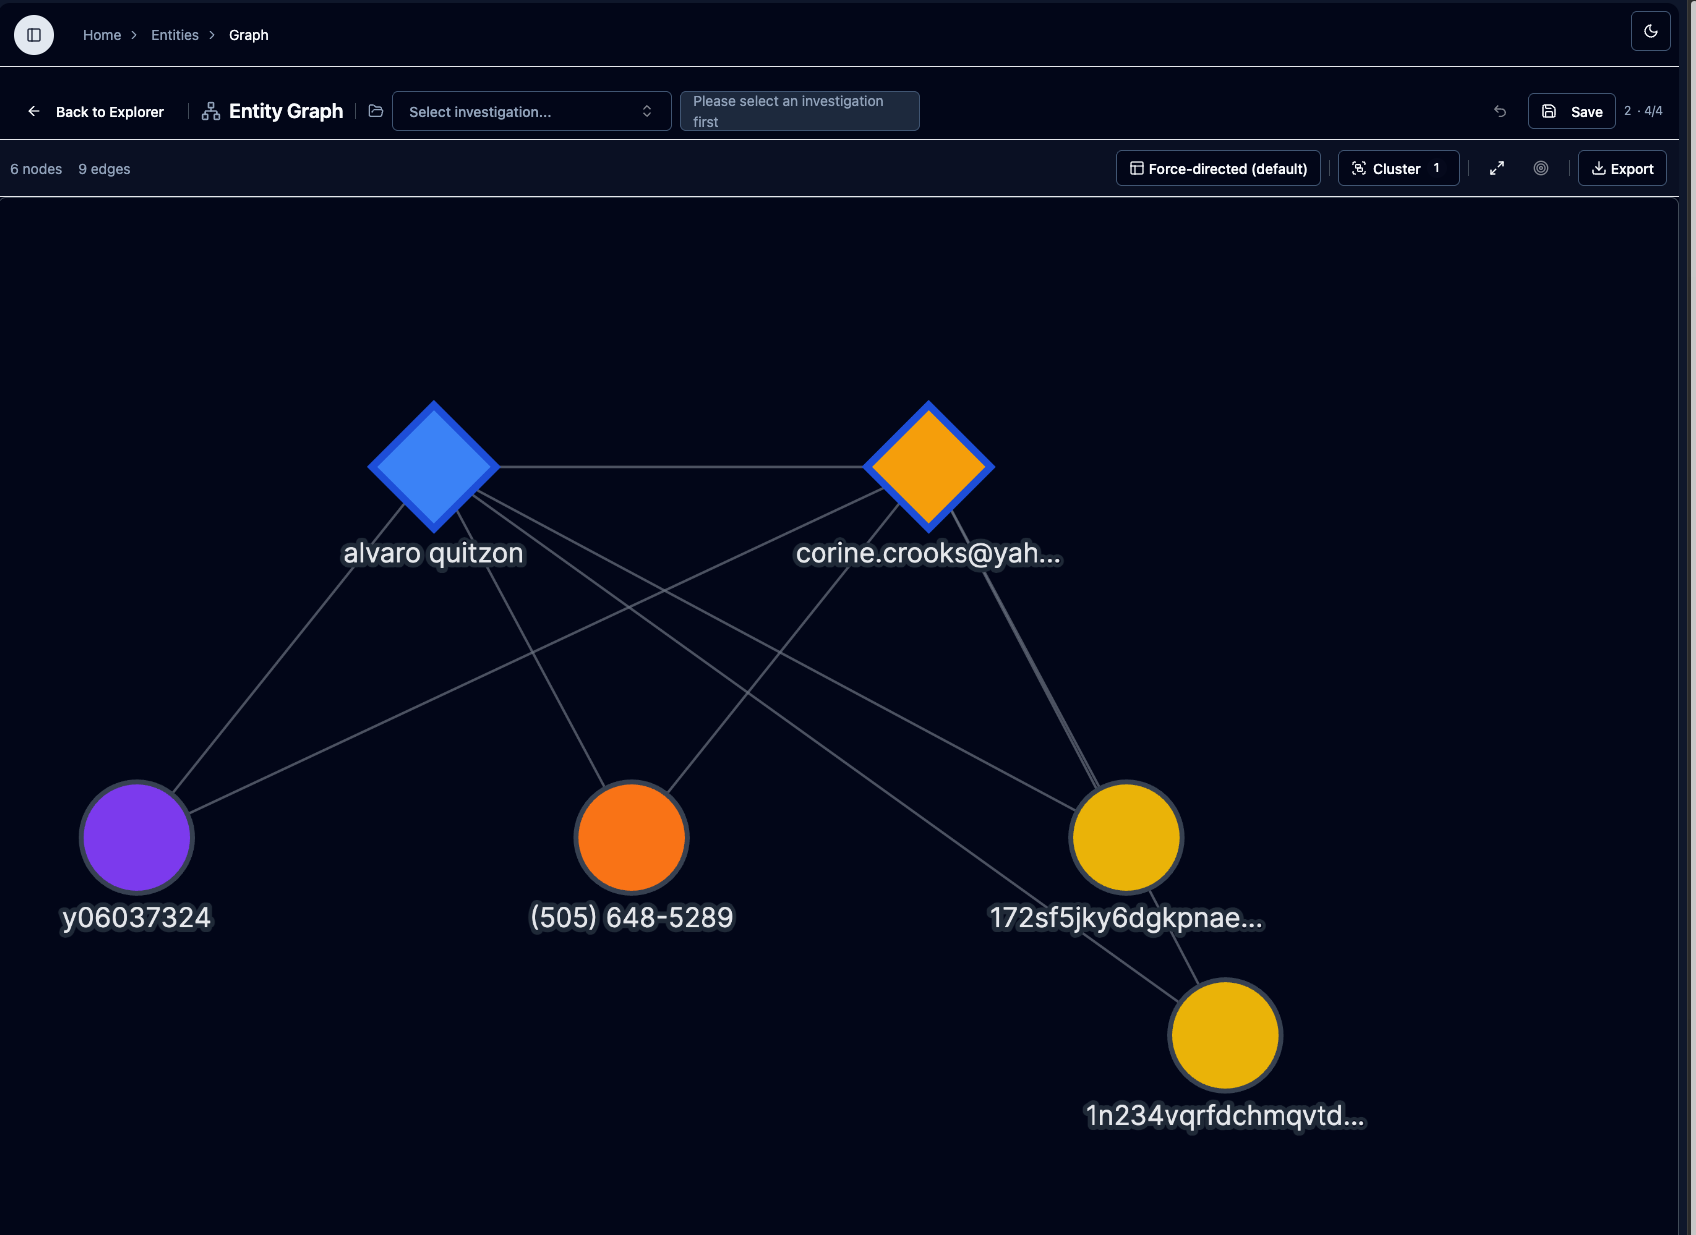Save the entity graph
This screenshot has width=1696, height=1235.
pyautogui.click(x=1571, y=111)
